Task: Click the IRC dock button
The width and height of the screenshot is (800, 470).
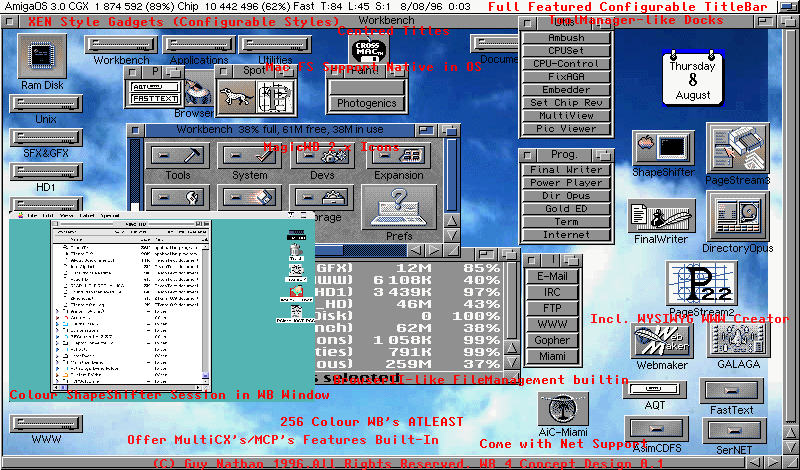Action: [x=552, y=292]
